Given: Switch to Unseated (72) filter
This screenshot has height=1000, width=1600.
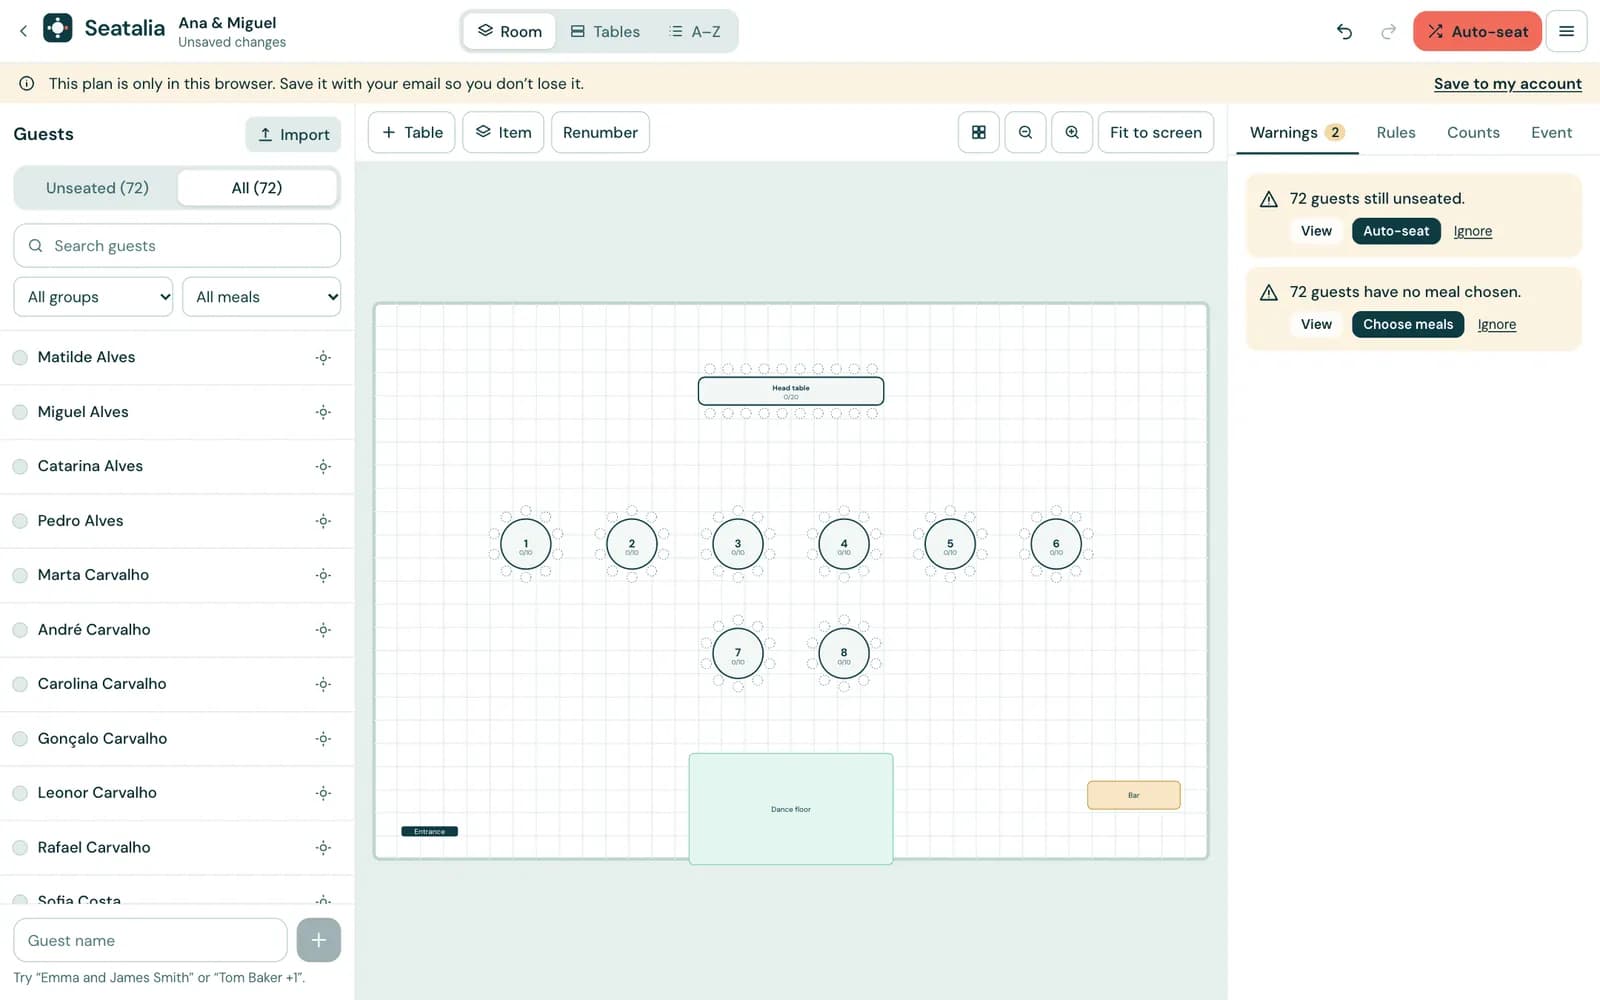Looking at the screenshot, I should (97, 188).
